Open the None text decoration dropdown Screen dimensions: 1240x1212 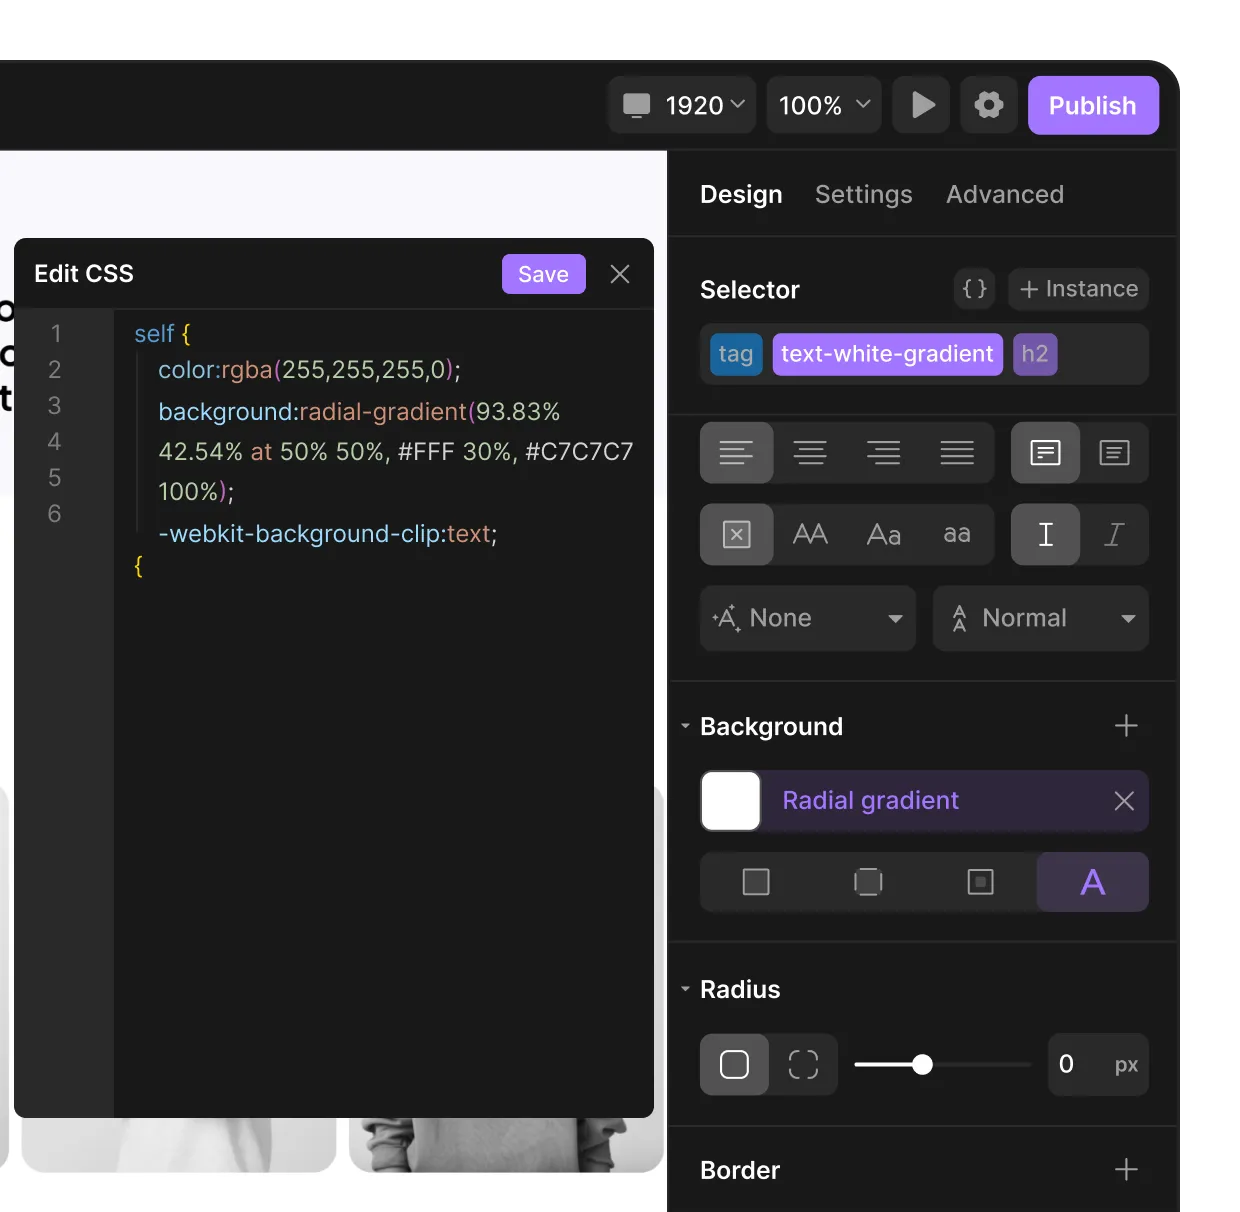(x=808, y=618)
